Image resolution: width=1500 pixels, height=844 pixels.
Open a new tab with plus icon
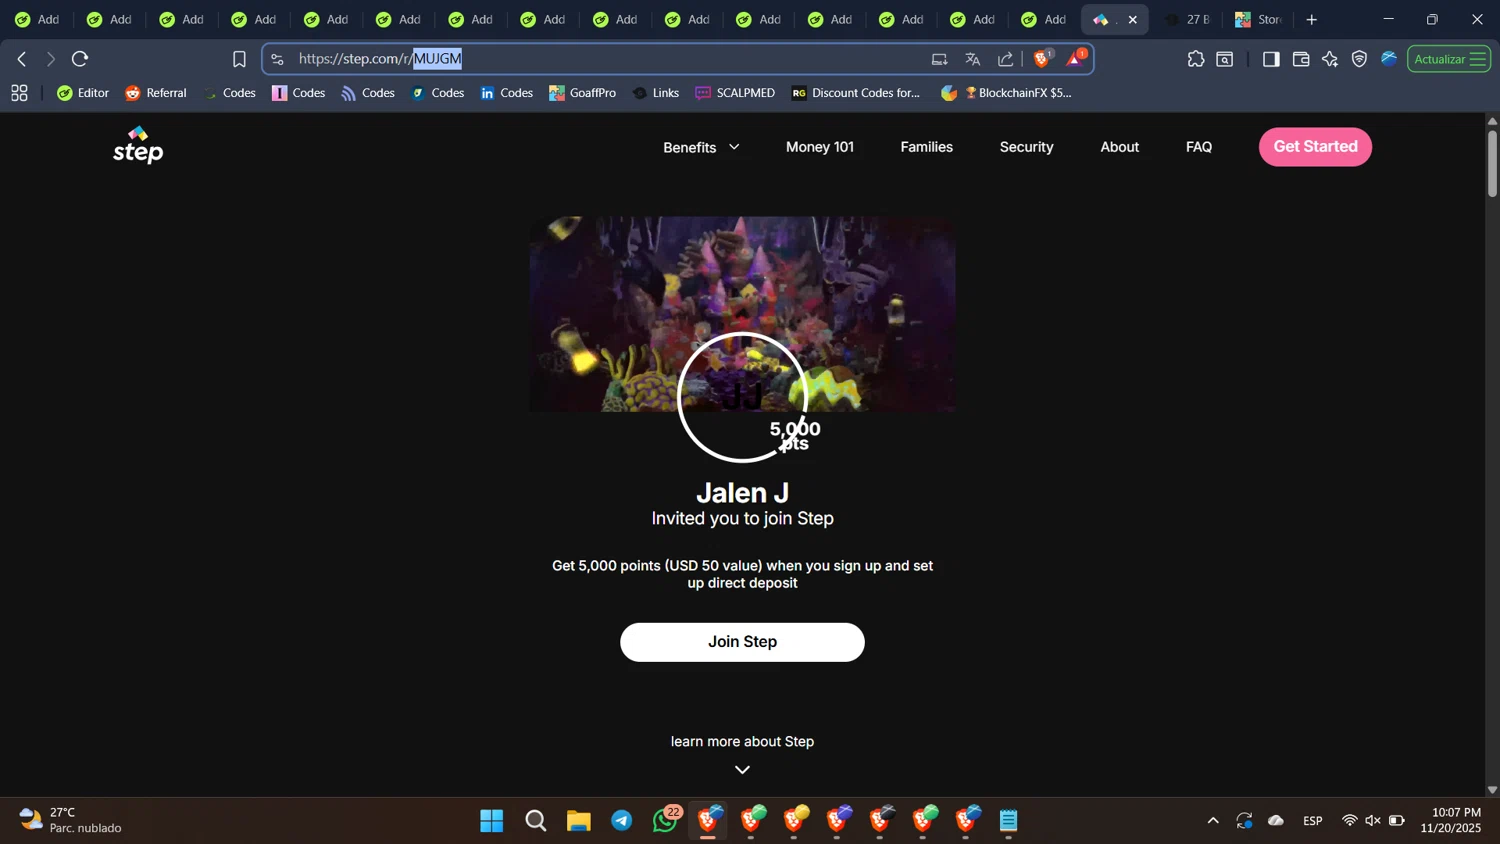(1312, 19)
